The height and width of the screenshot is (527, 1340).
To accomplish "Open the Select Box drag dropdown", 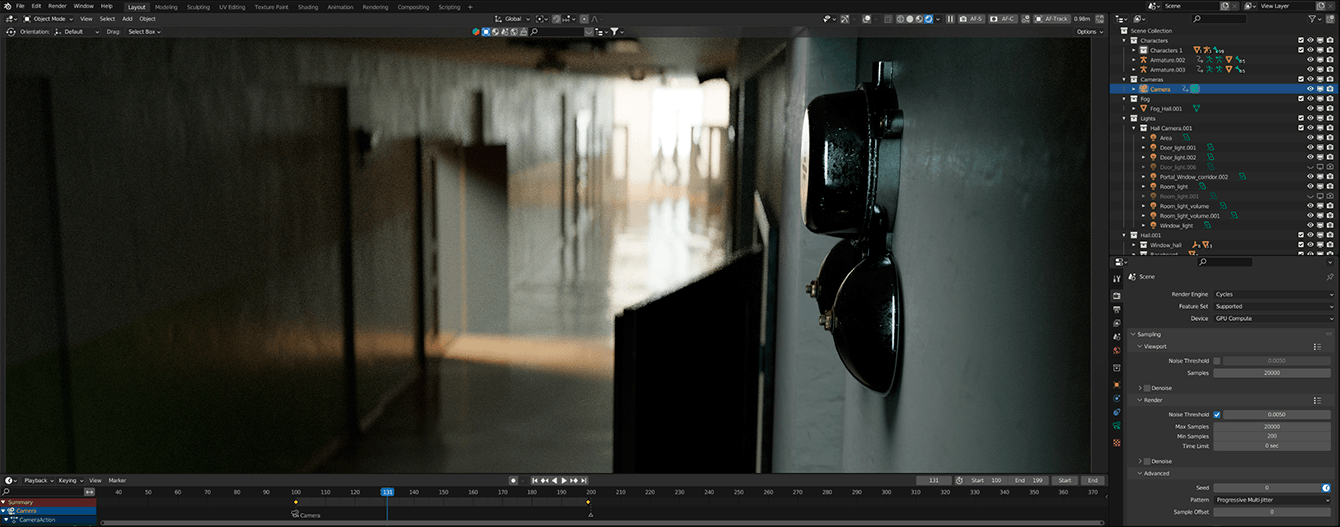I will [x=145, y=32].
